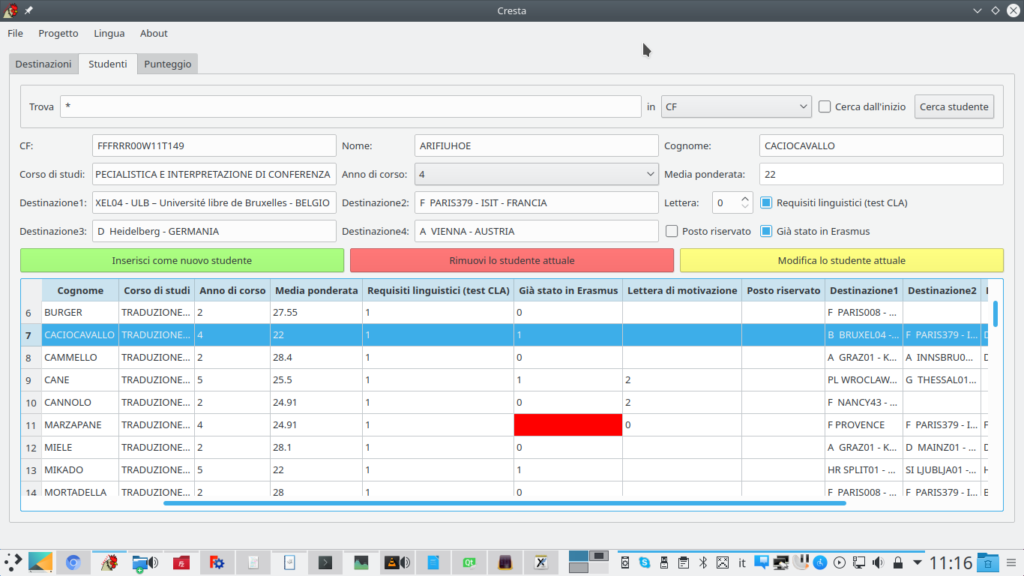
Task: Focus the Cognome field containing CACIOCAVALLO
Action: [x=881, y=146]
